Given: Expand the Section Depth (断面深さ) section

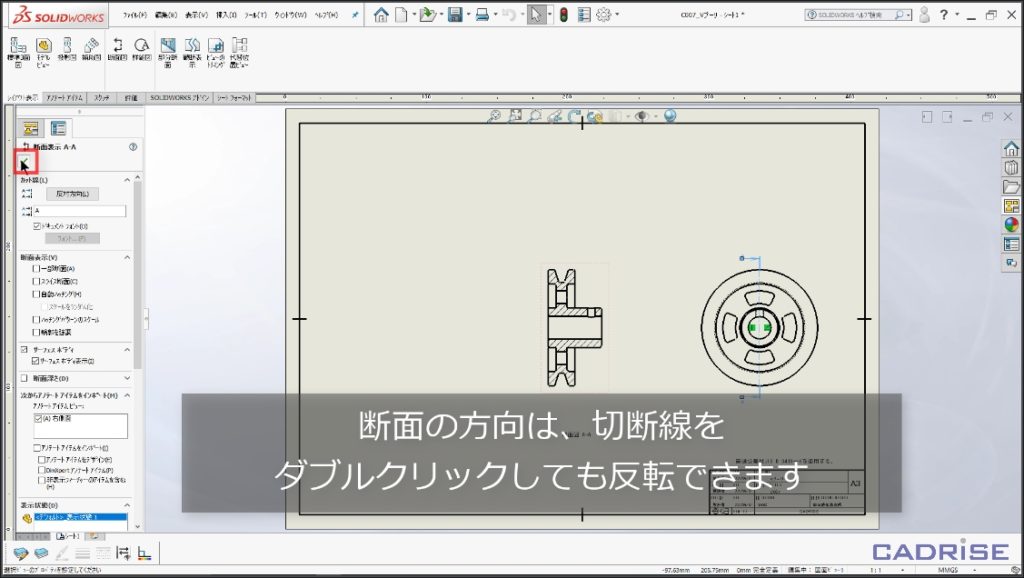Looking at the screenshot, I should (127, 379).
